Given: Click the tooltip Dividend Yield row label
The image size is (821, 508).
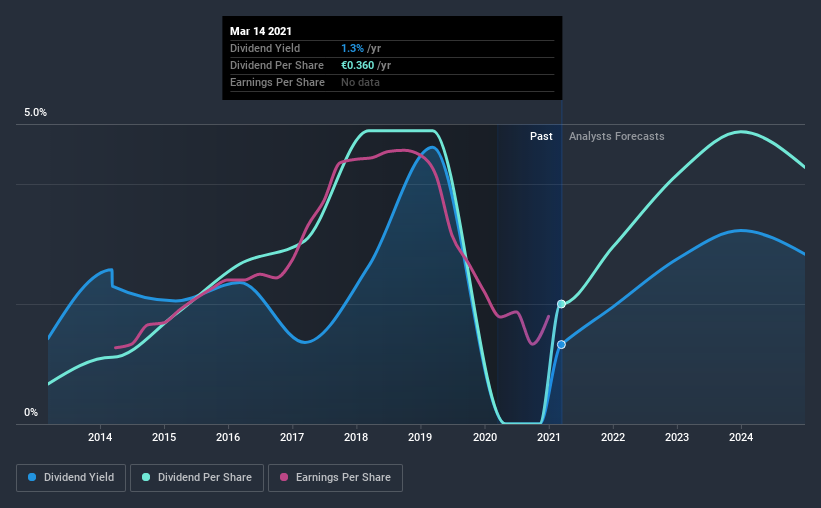Looking at the screenshot, I should click(265, 48).
